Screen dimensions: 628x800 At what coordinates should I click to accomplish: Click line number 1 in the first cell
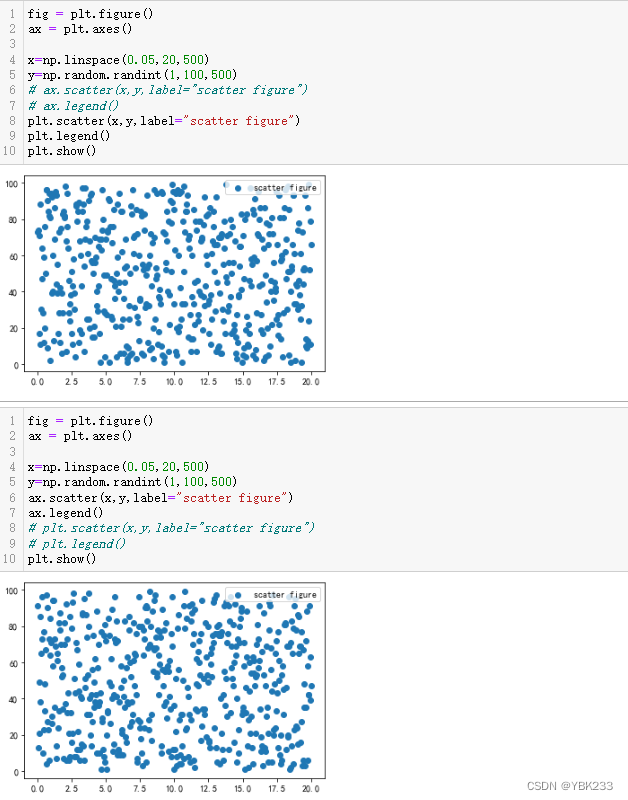pyautogui.click(x=12, y=14)
